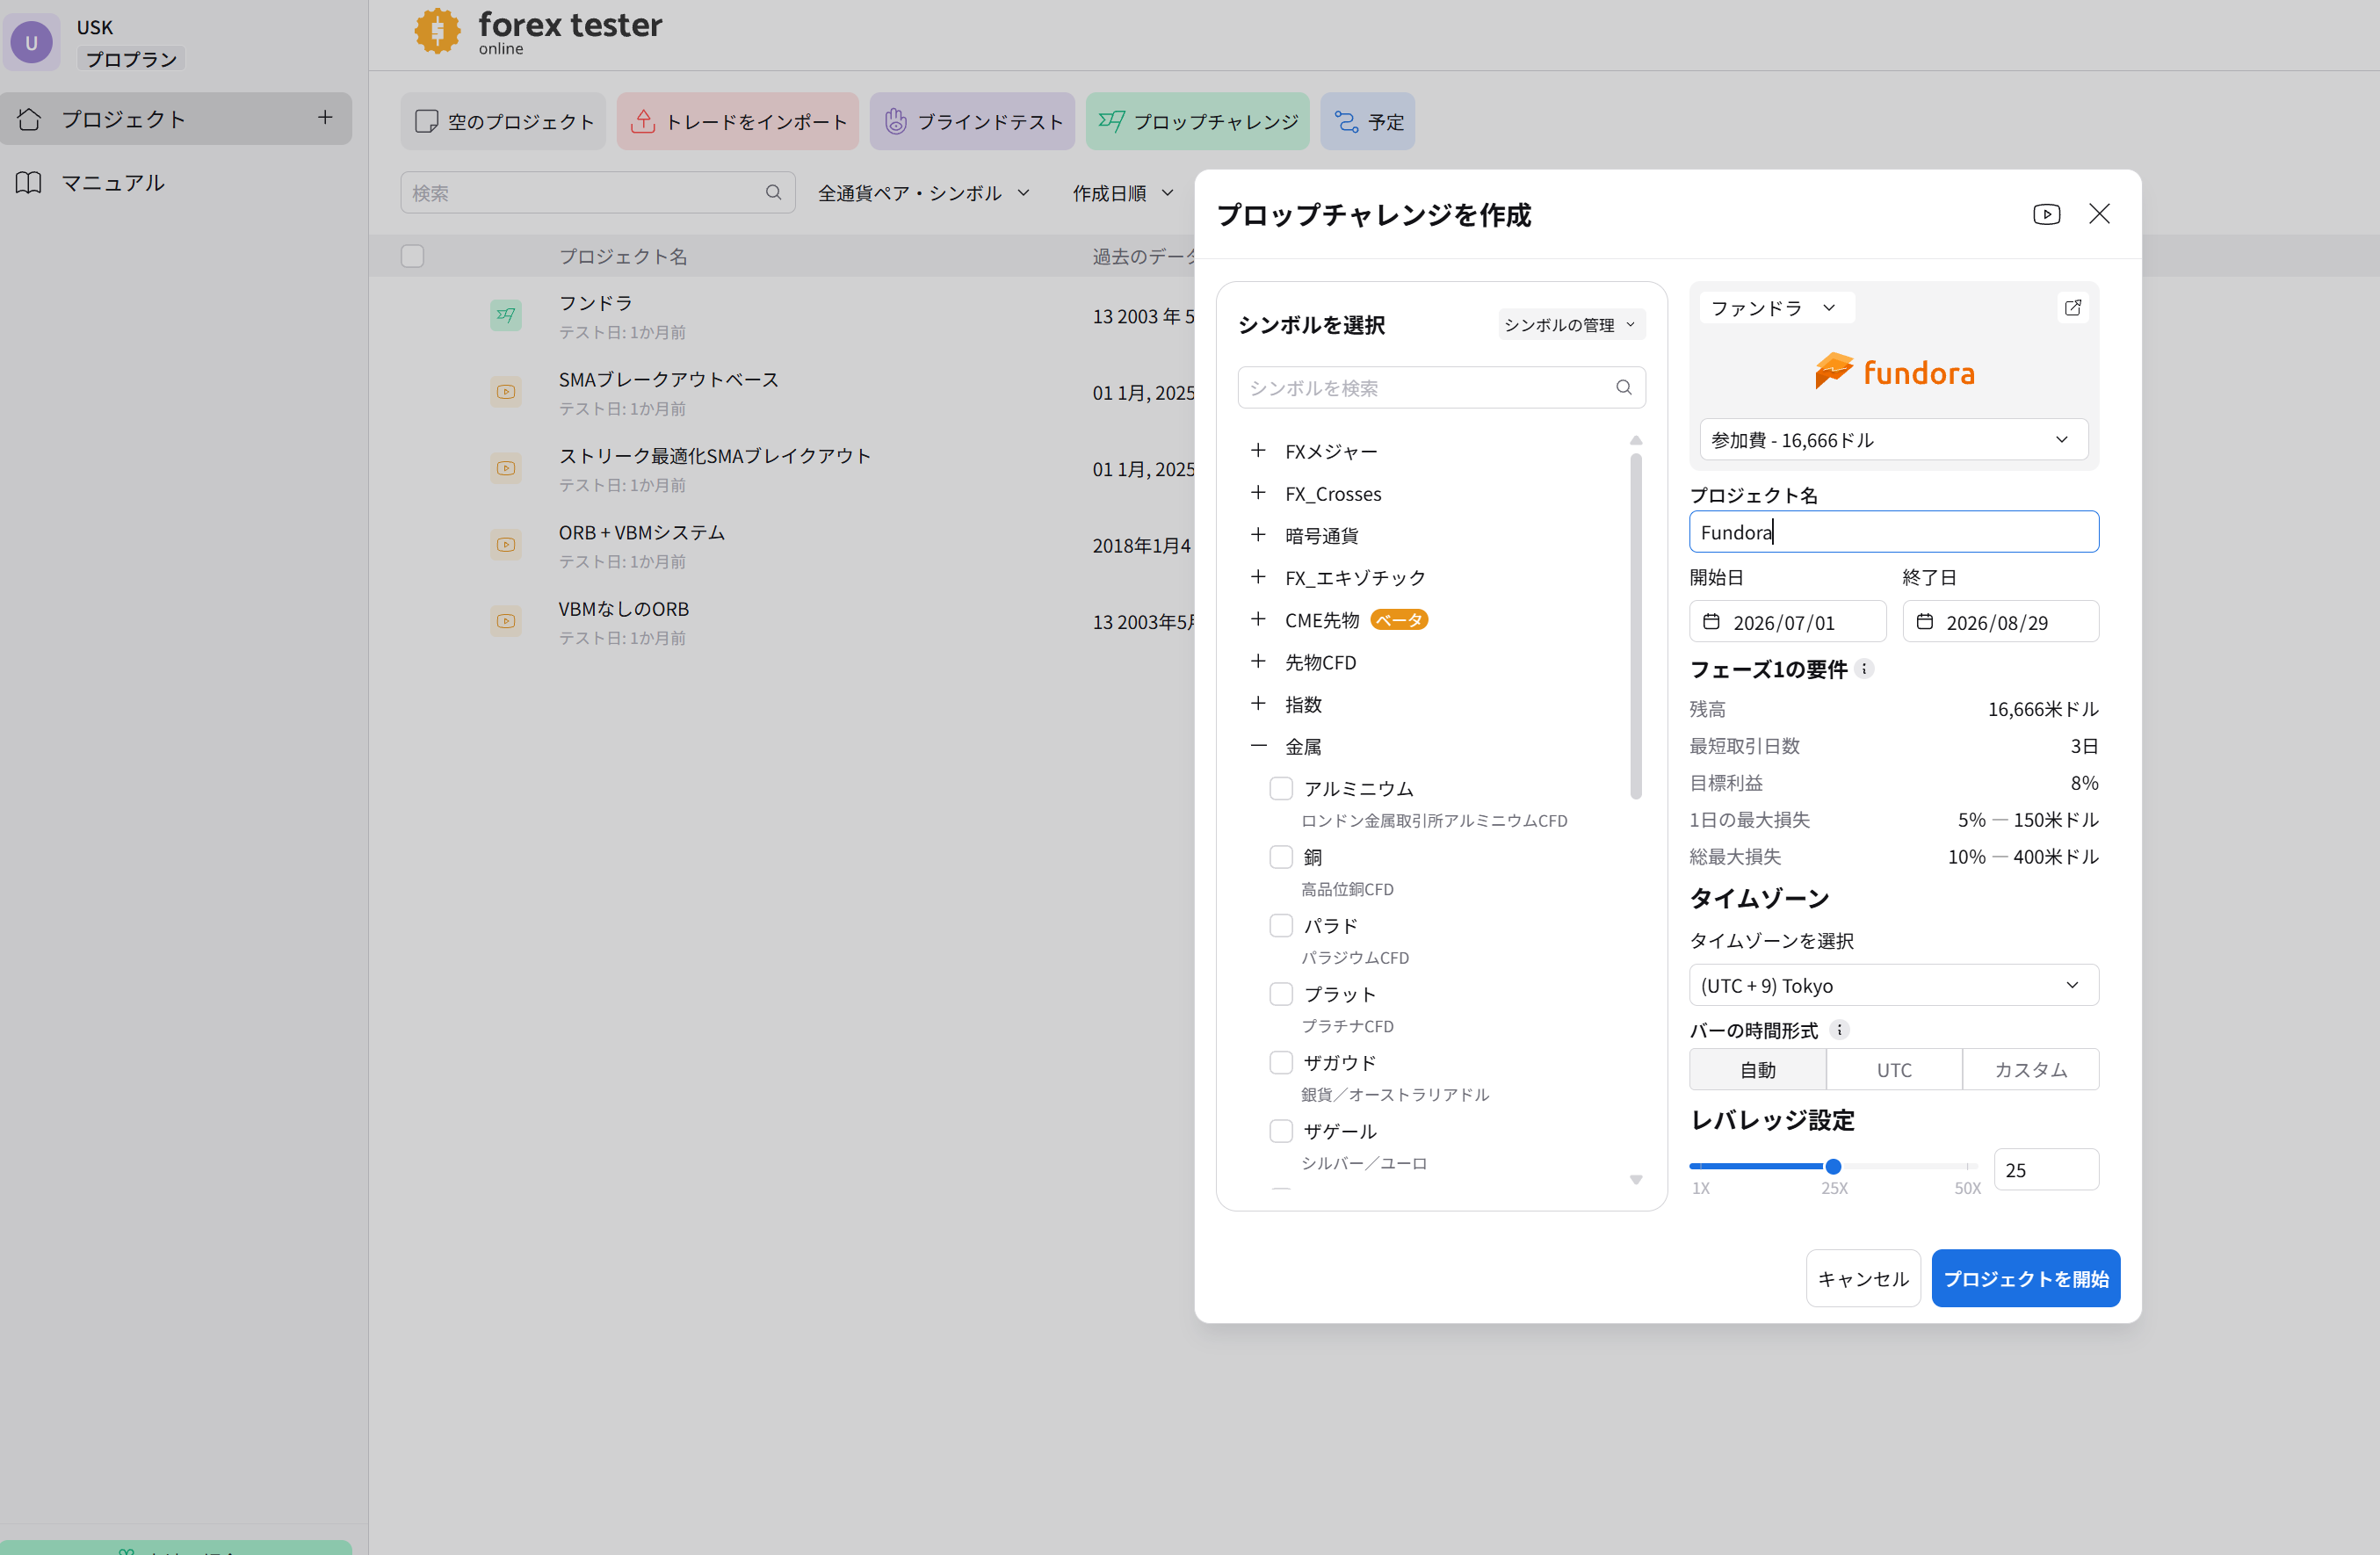This screenshot has width=2380, height=1555.
Task: Click the calendar icon in 終了日 field
Action: tap(1924, 622)
